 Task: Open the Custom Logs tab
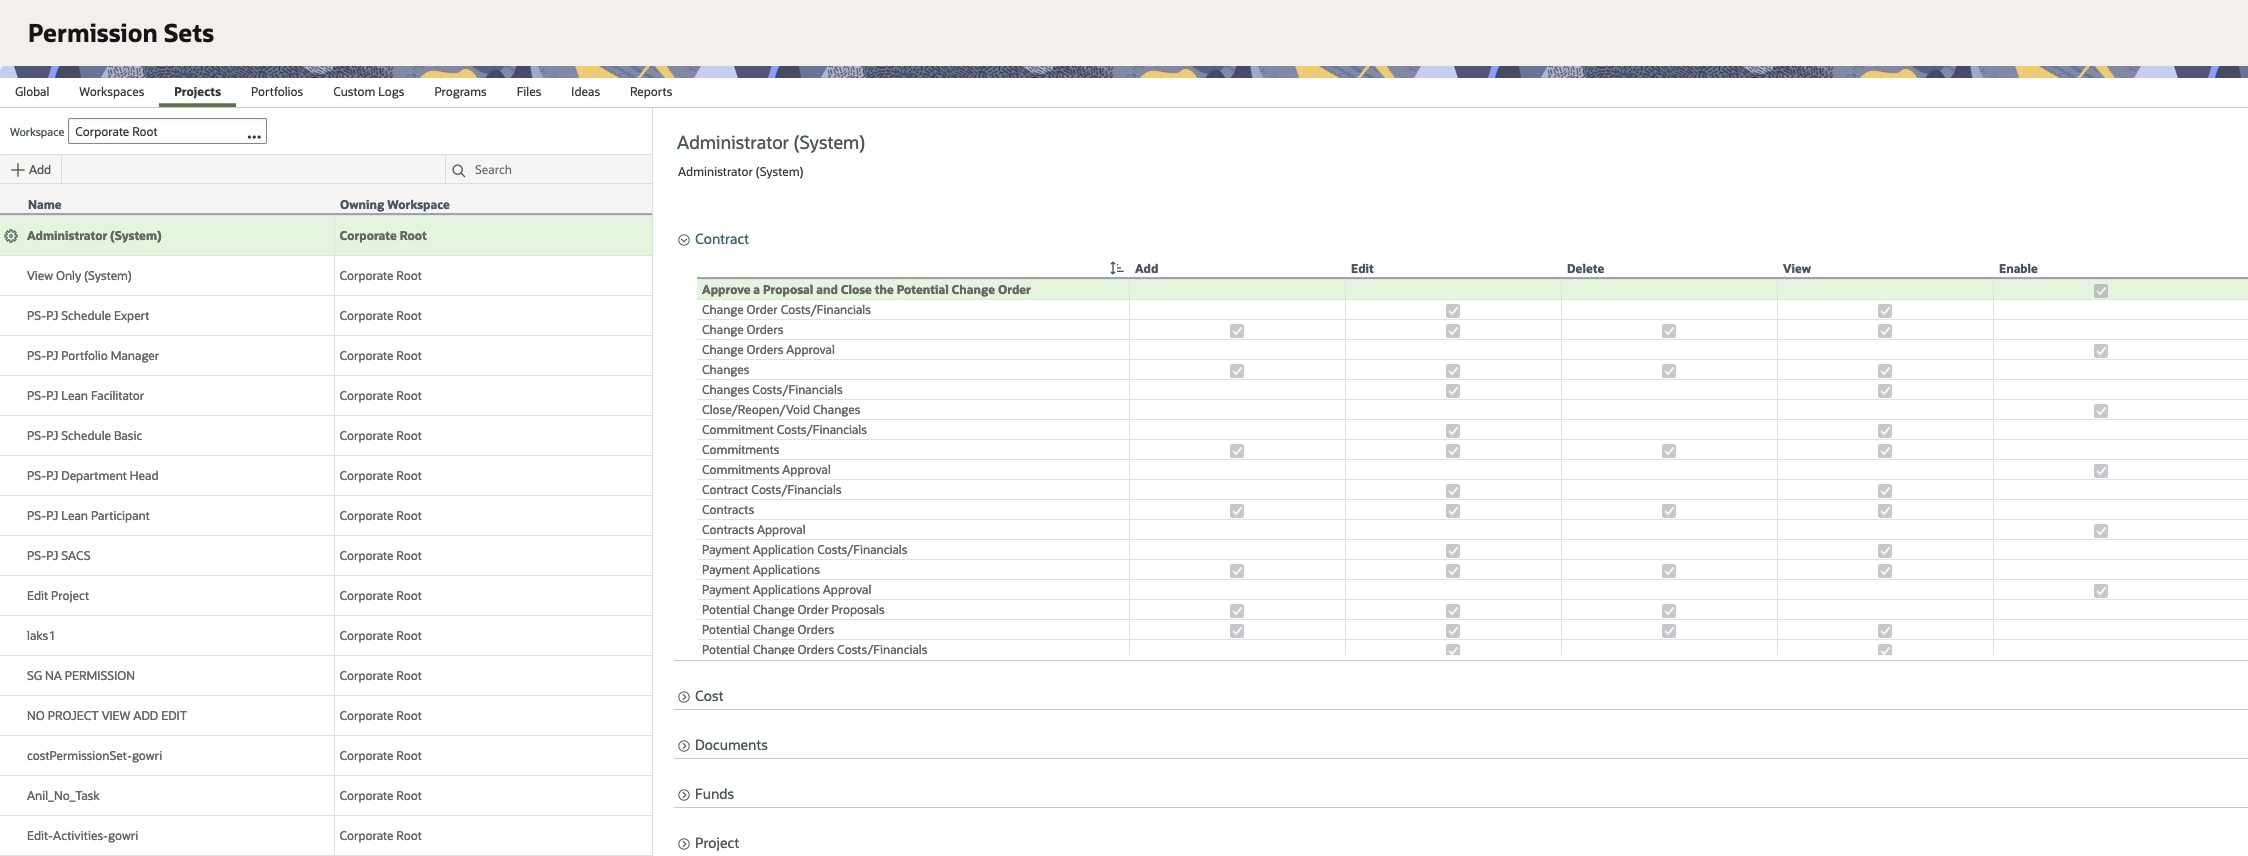coord(368,92)
